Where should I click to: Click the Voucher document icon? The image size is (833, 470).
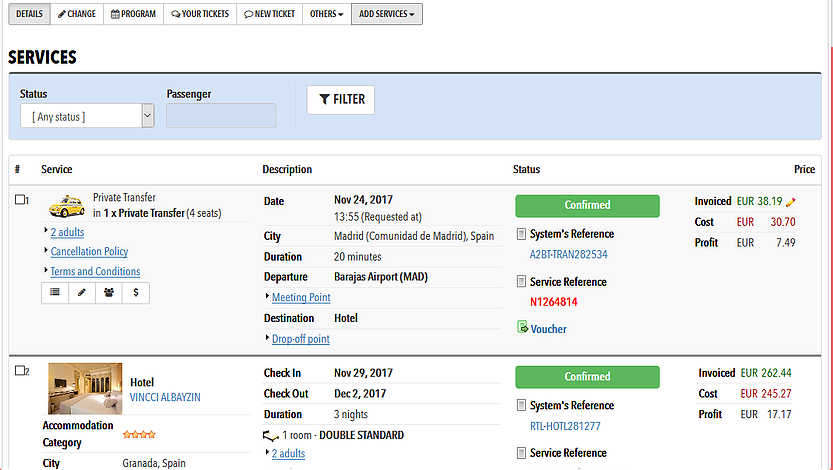pos(522,327)
